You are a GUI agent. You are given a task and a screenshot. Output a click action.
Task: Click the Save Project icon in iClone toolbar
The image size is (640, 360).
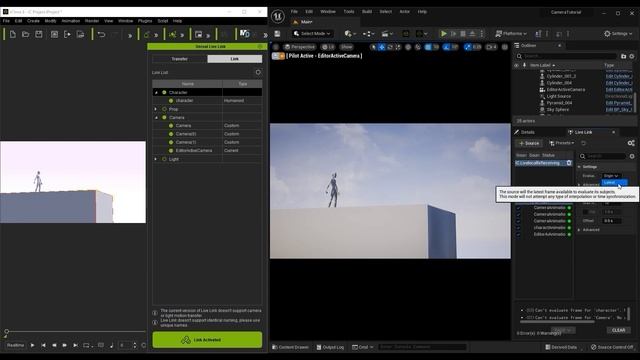pyautogui.click(x=39, y=34)
